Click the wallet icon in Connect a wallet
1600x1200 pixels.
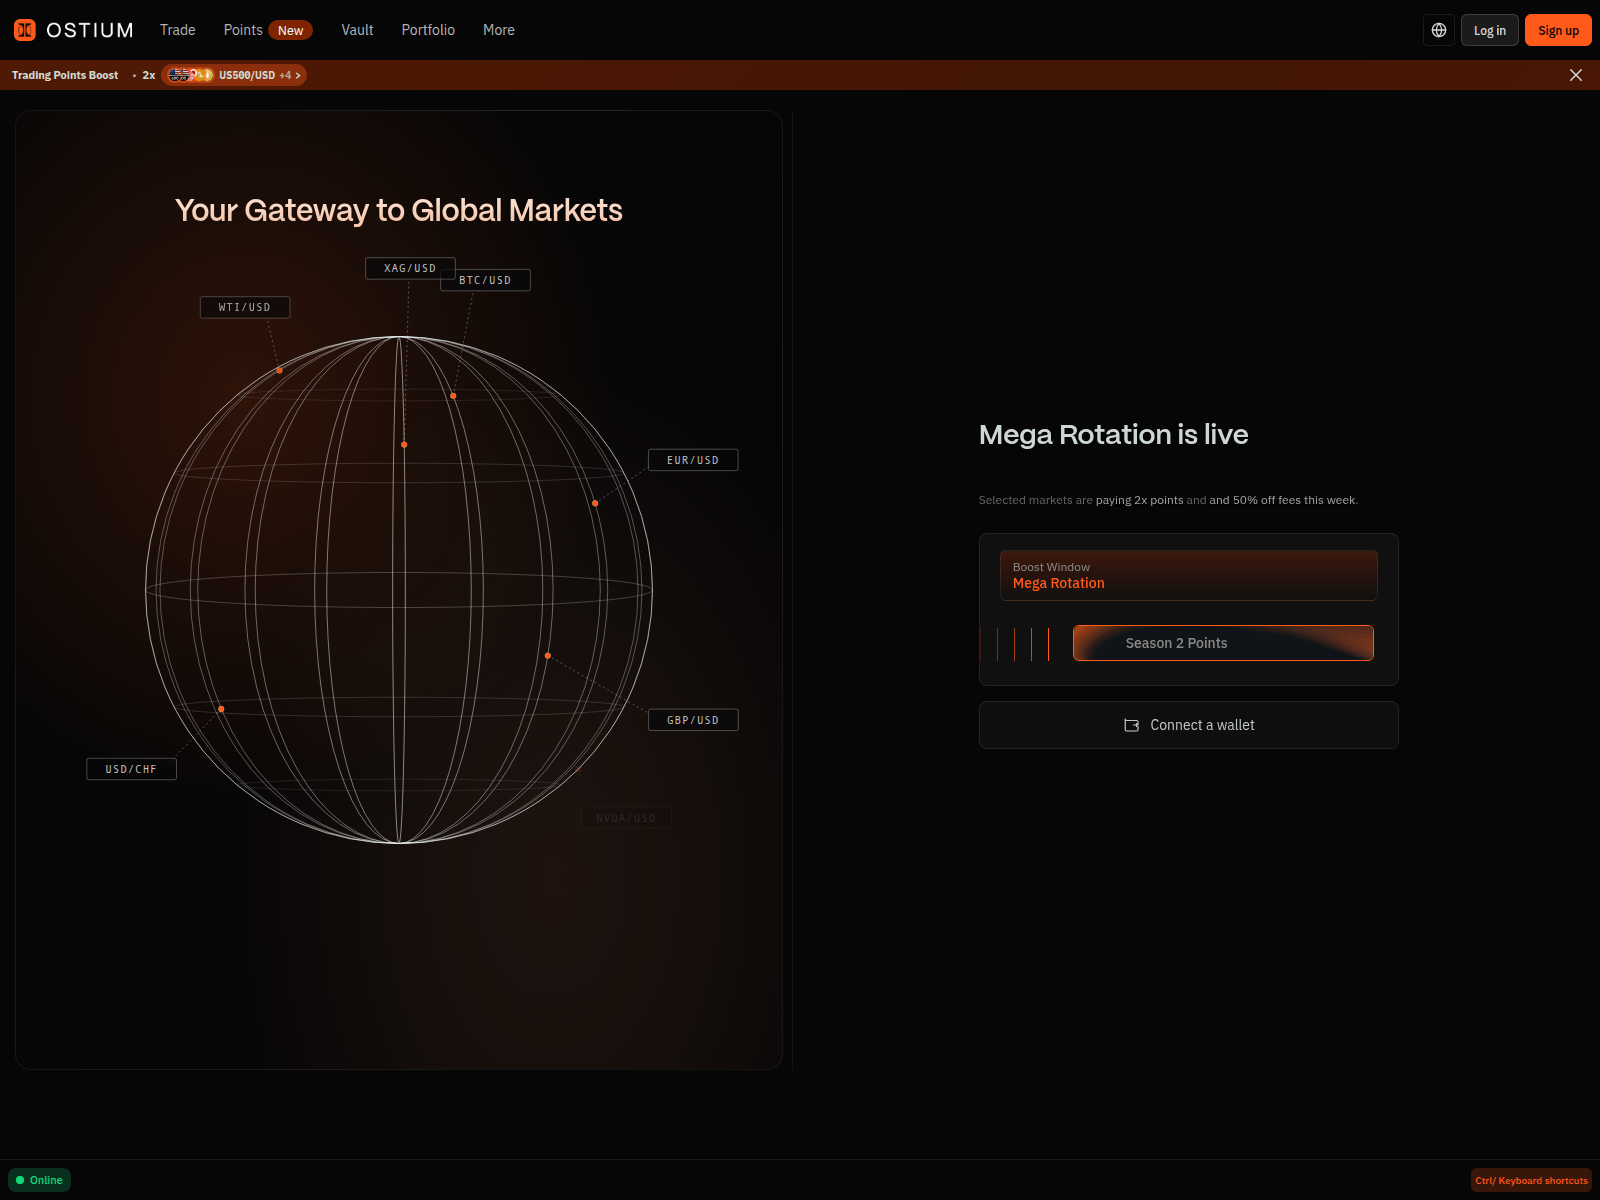1132,725
